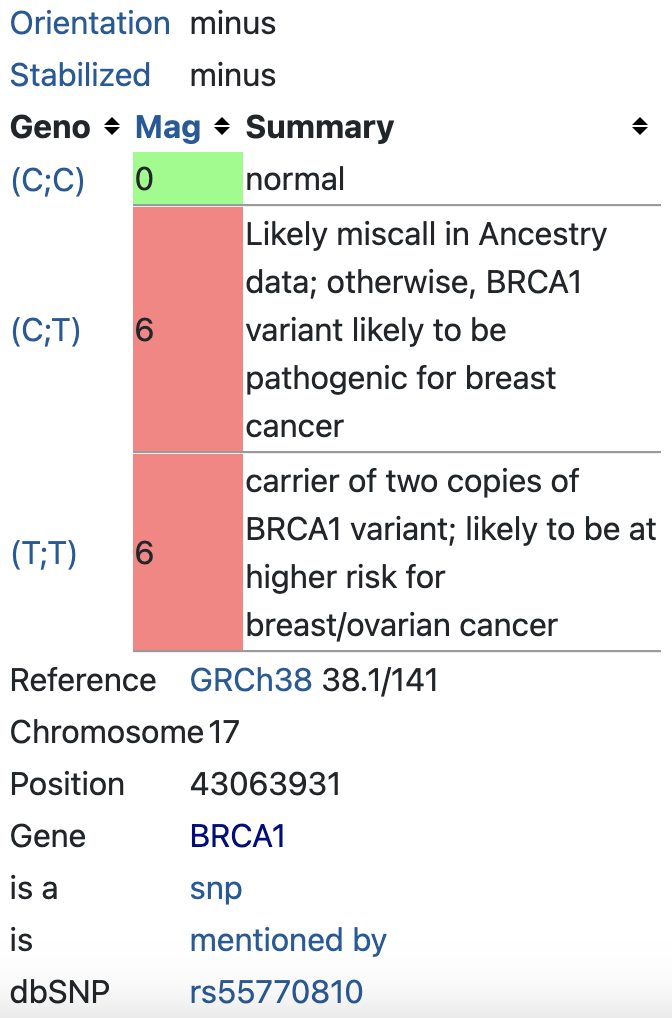This screenshot has width=672, height=1018.
Task: Click the green magnitude 0 cell
Action: pos(187,178)
